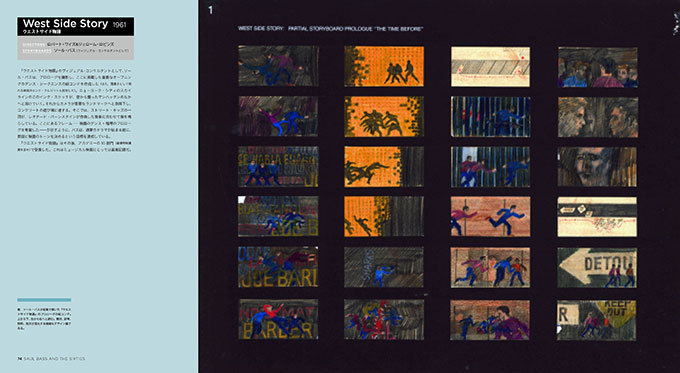This screenshot has height=373, width=680.
Task: Open the red and blue brawl frame
Action: [384, 319]
